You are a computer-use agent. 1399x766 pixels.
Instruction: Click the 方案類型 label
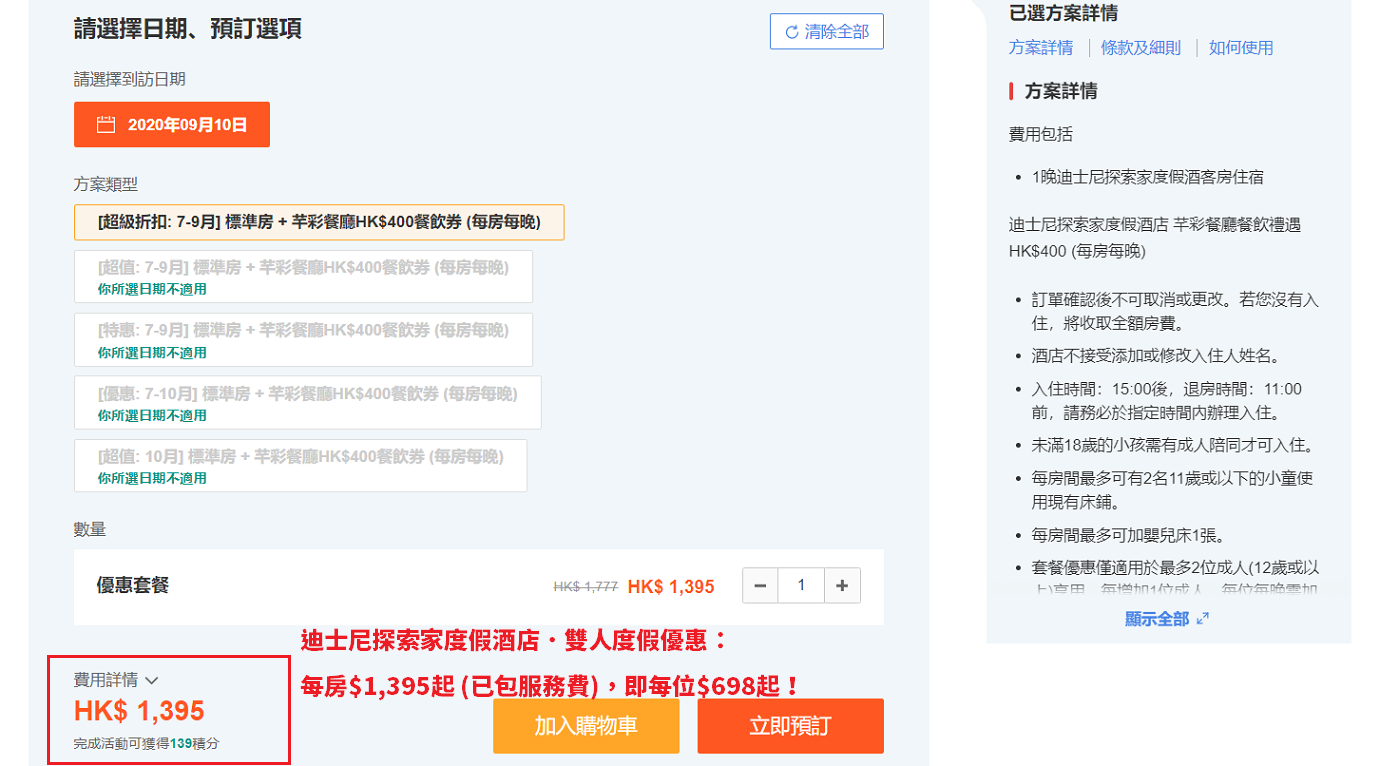[106, 184]
